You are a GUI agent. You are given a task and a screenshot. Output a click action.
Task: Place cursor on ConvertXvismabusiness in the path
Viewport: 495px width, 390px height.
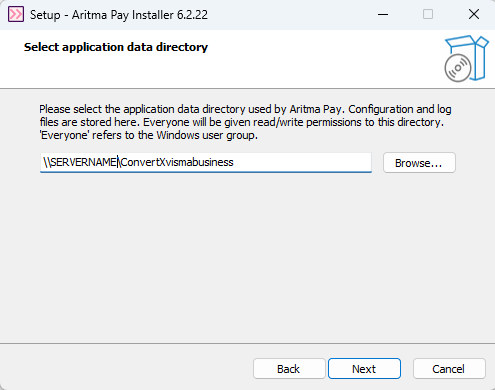pyautogui.click(x=177, y=162)
